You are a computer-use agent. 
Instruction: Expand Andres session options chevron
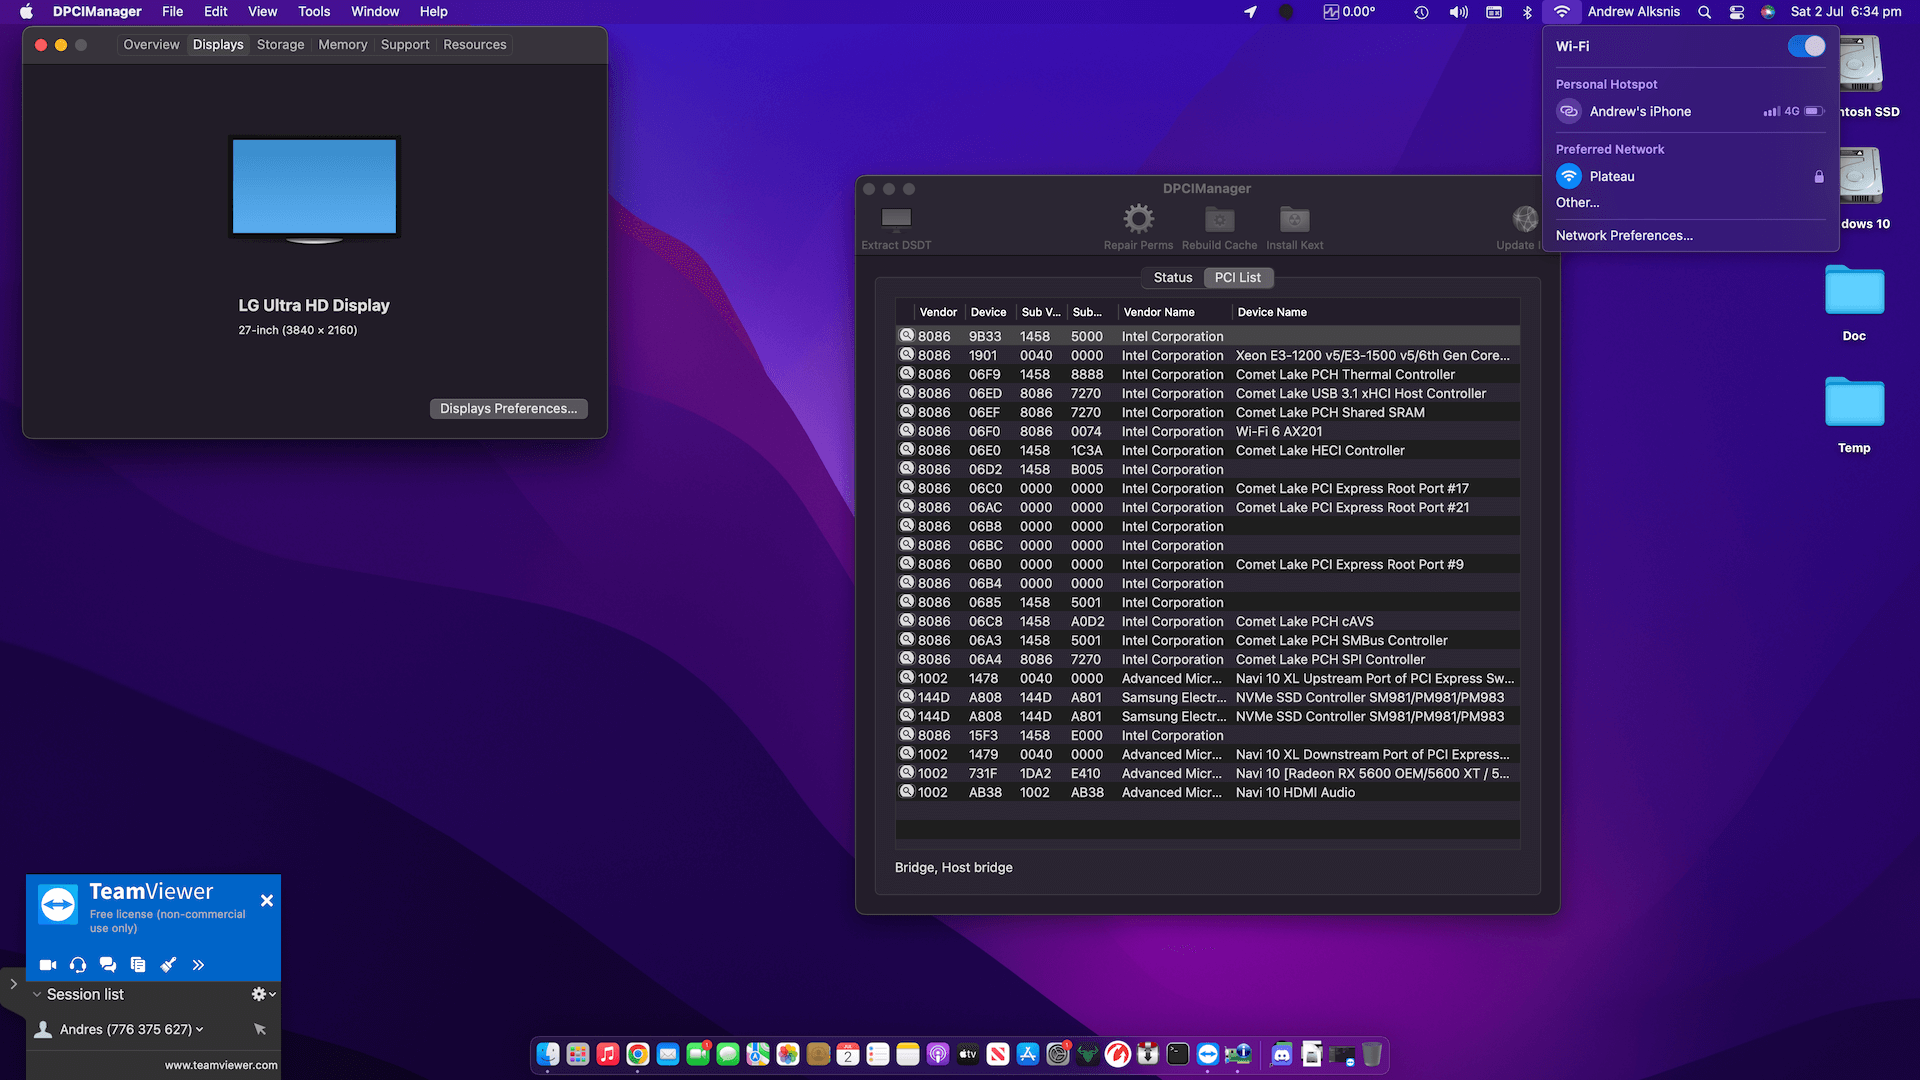point(200,1029)
